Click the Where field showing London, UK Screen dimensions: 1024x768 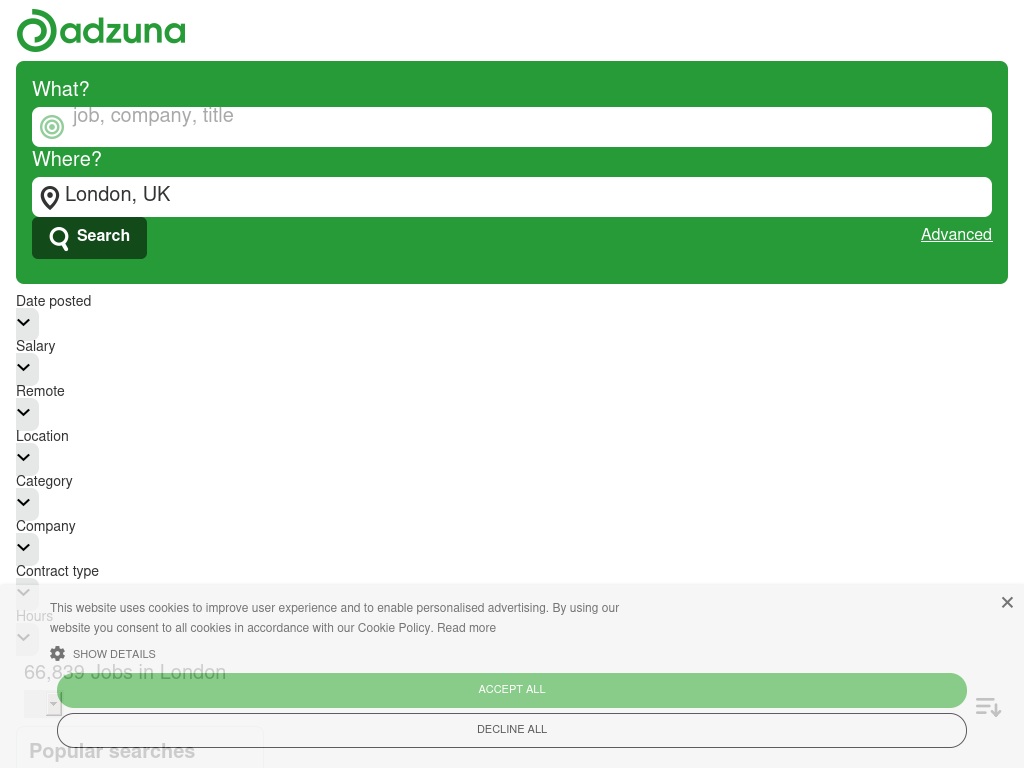coord(520,196)
